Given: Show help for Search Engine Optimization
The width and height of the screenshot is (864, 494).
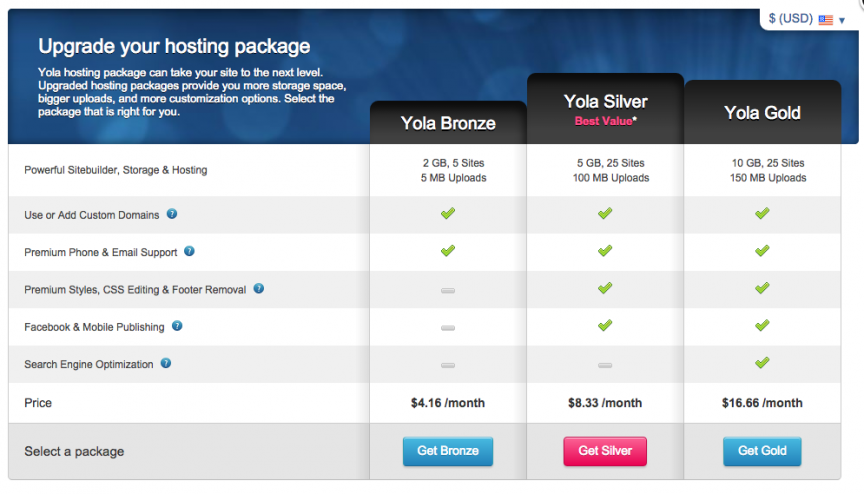Looking at the screenshot, I should click(x=166, y=363).
